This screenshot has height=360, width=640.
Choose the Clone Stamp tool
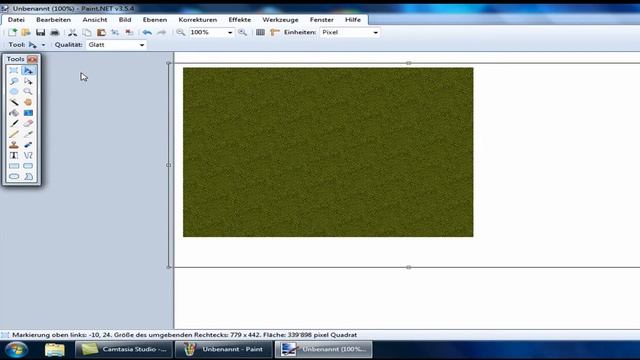[x=14, y=144]
